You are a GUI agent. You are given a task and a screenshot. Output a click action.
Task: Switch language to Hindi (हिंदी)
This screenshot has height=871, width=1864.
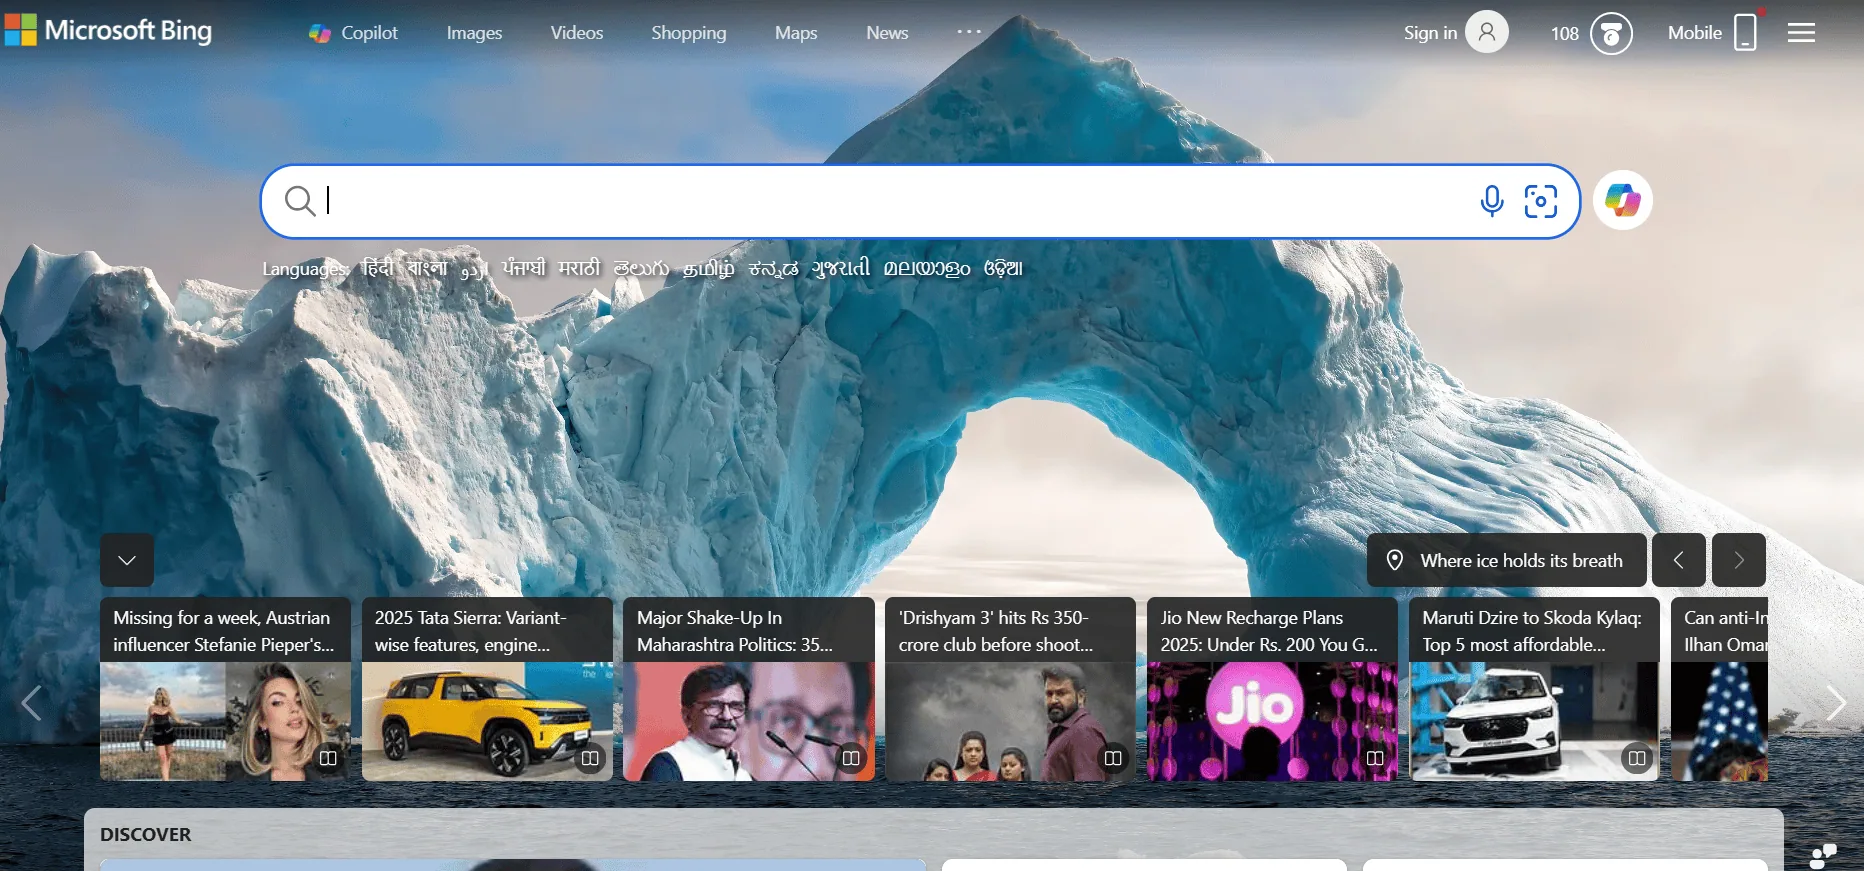[377, 268]
